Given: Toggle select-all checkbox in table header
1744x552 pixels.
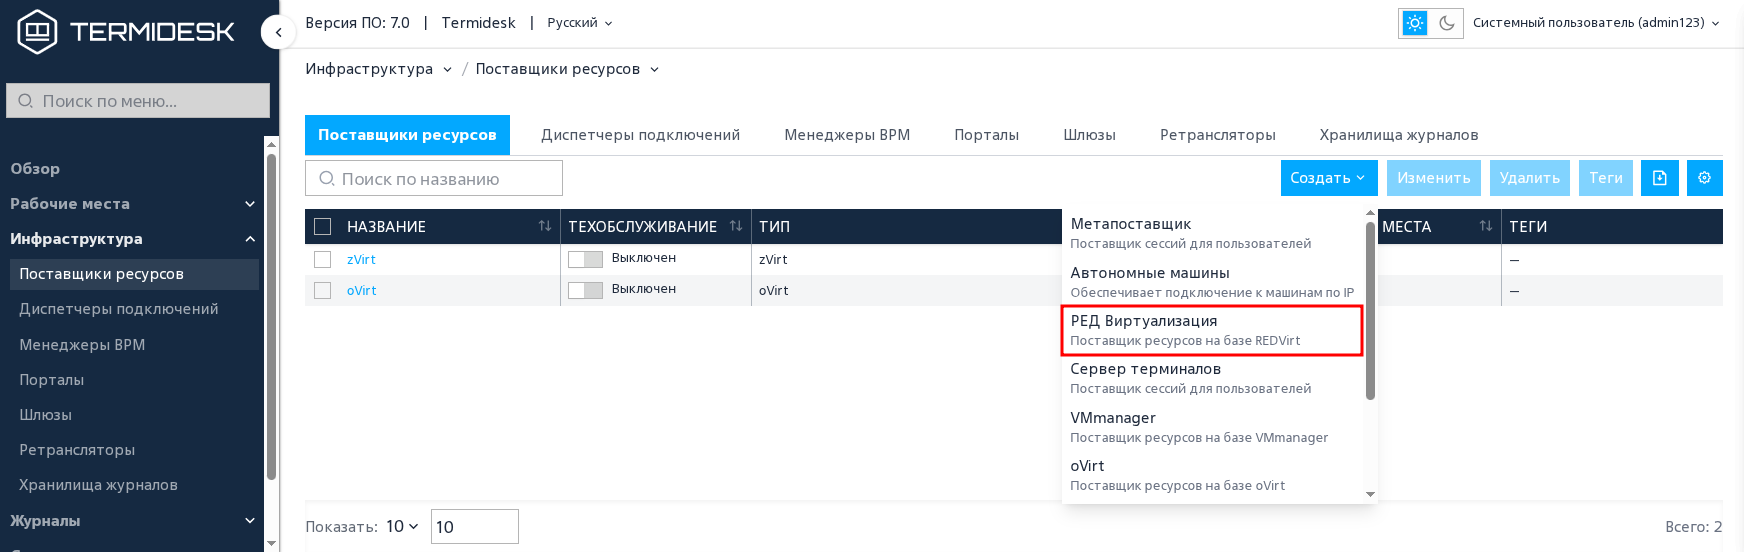Looking at the screenshot, I should click(x=322, y=226).
